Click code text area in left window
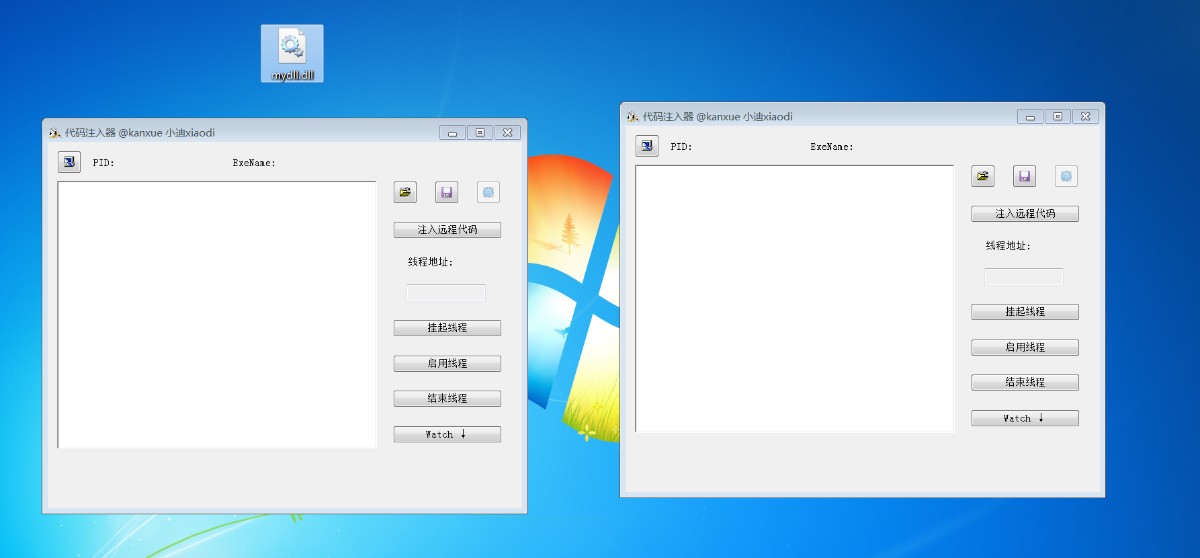 point(217,315)
